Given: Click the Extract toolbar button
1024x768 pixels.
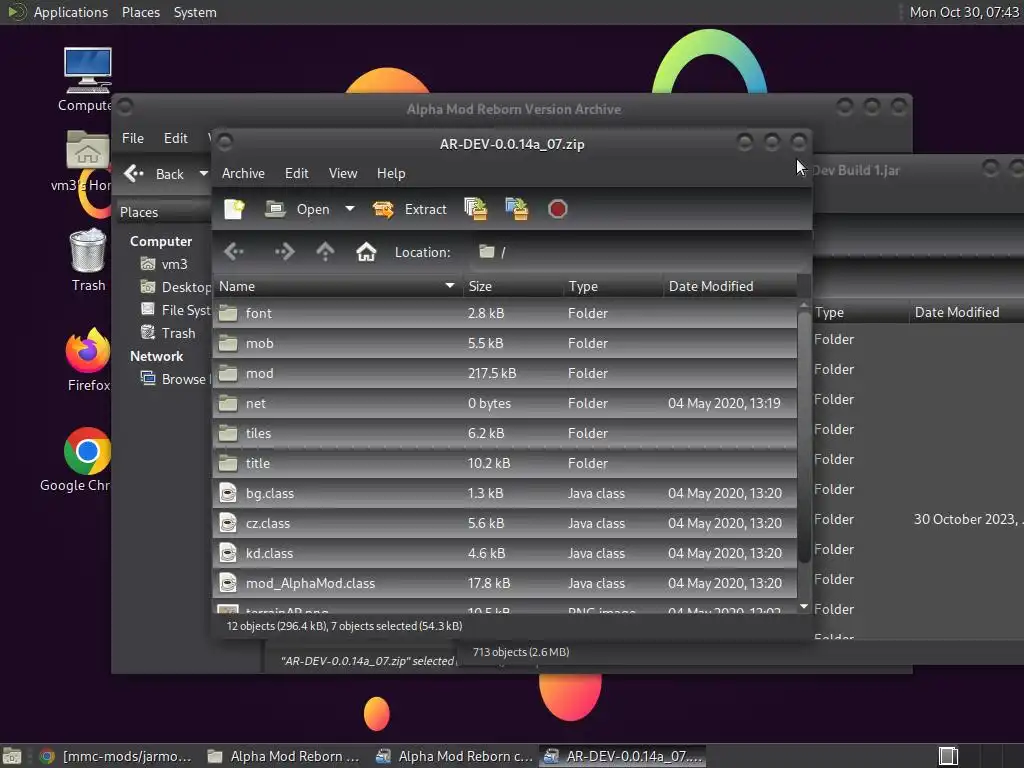Looking at the screenshot, I should [409, 209].
